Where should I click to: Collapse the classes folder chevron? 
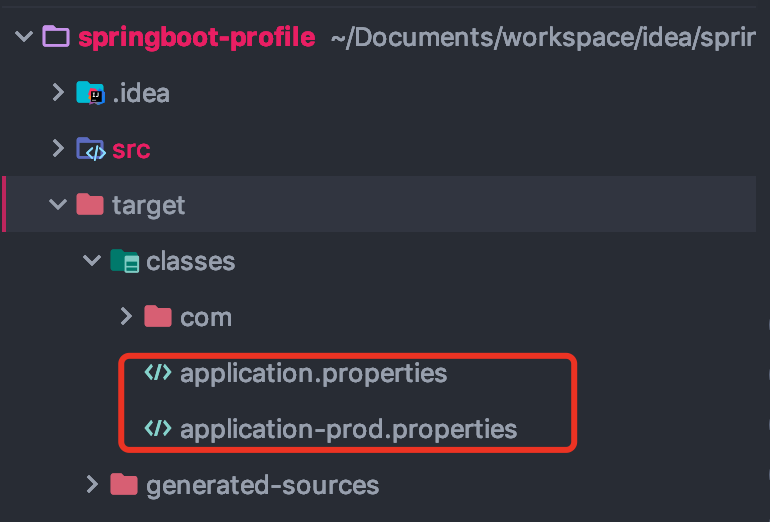(92, 262)
